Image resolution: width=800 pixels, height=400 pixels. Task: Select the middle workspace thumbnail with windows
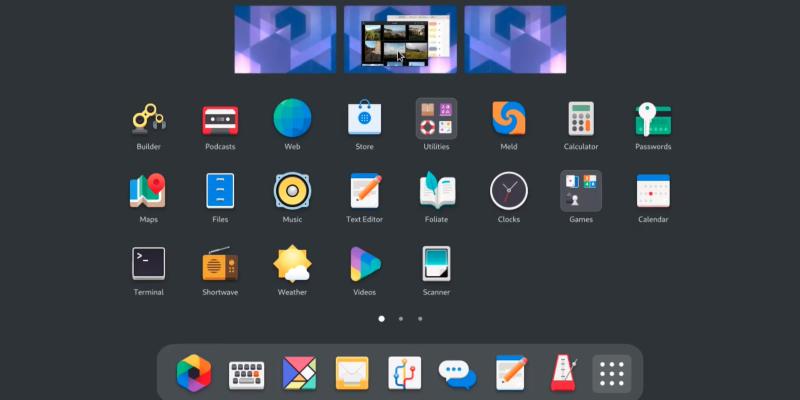[x=400, y=39]
